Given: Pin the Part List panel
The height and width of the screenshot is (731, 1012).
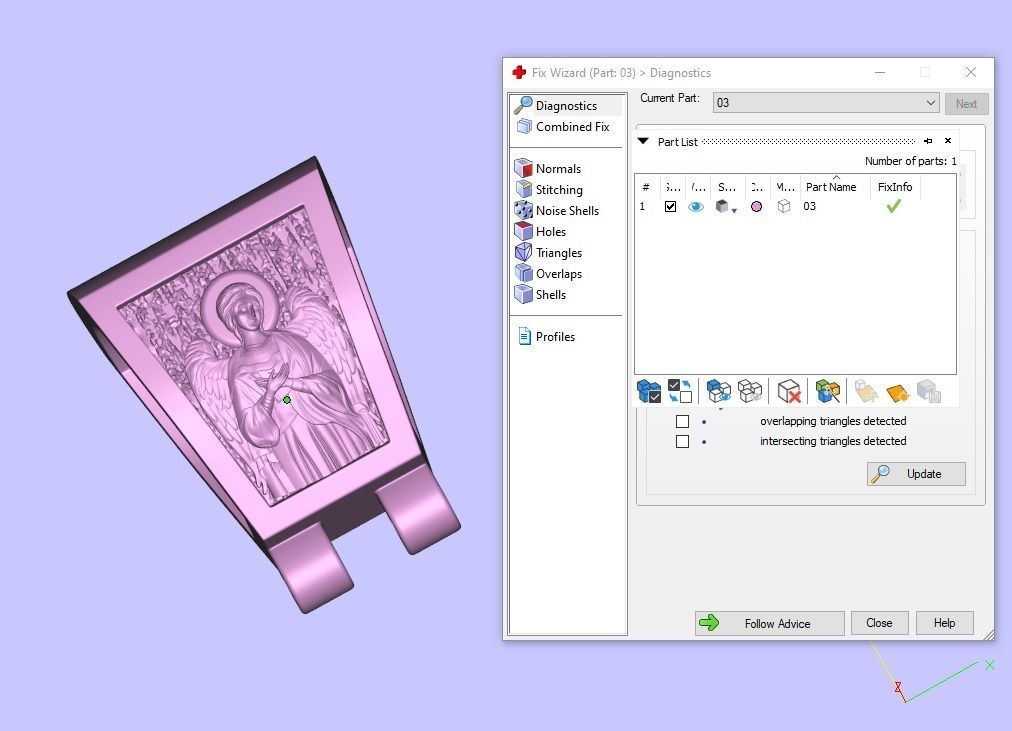Looking at the screenshot, I should (x=928, y=141).
